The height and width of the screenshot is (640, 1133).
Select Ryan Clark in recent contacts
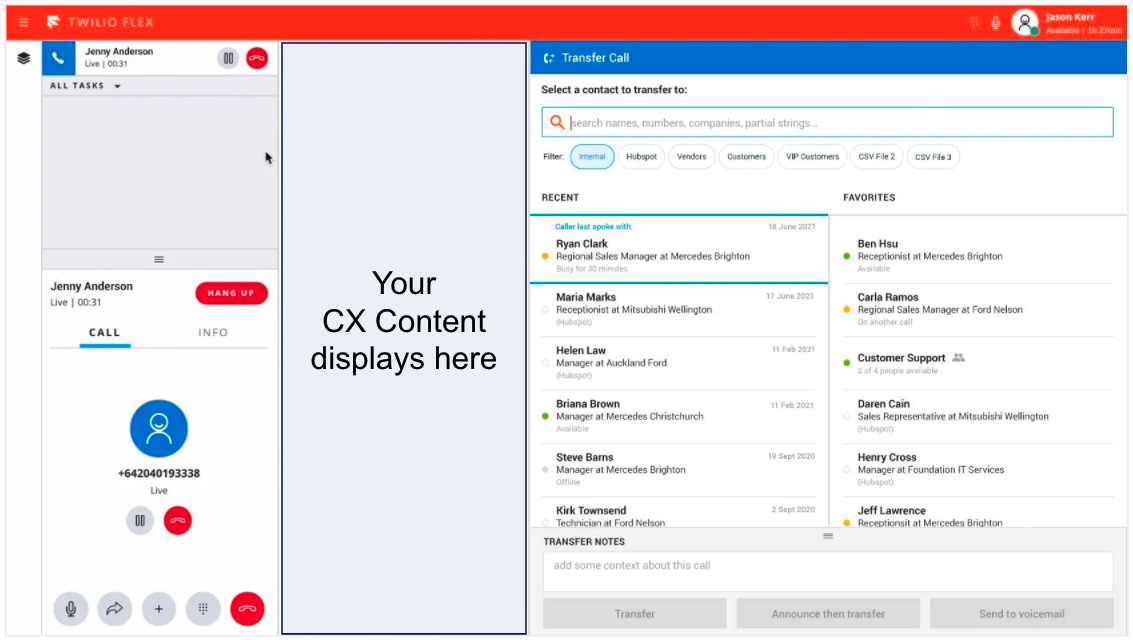(679, 249)
